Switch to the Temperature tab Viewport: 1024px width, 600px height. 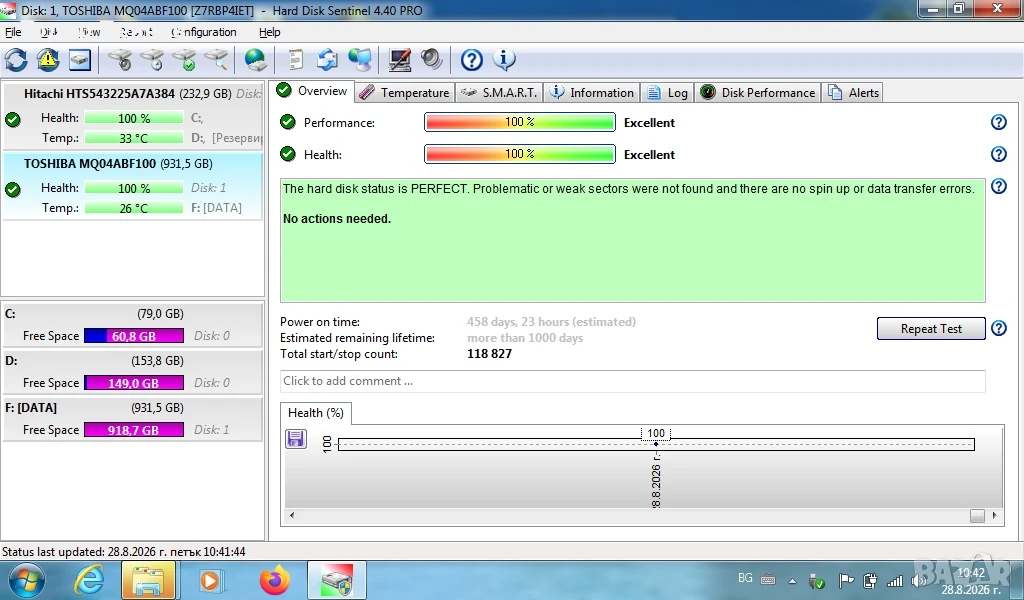pos(405,93)
